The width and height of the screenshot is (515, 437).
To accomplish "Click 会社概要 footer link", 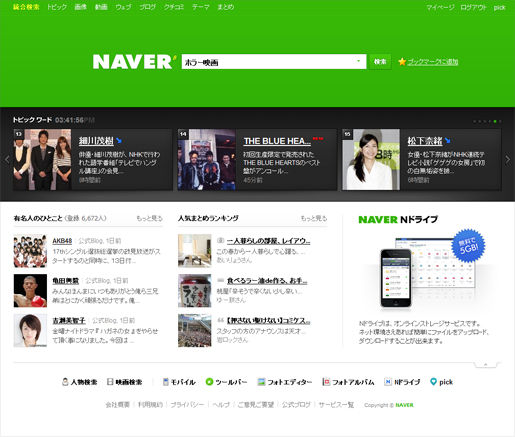I will coord(118,405).
